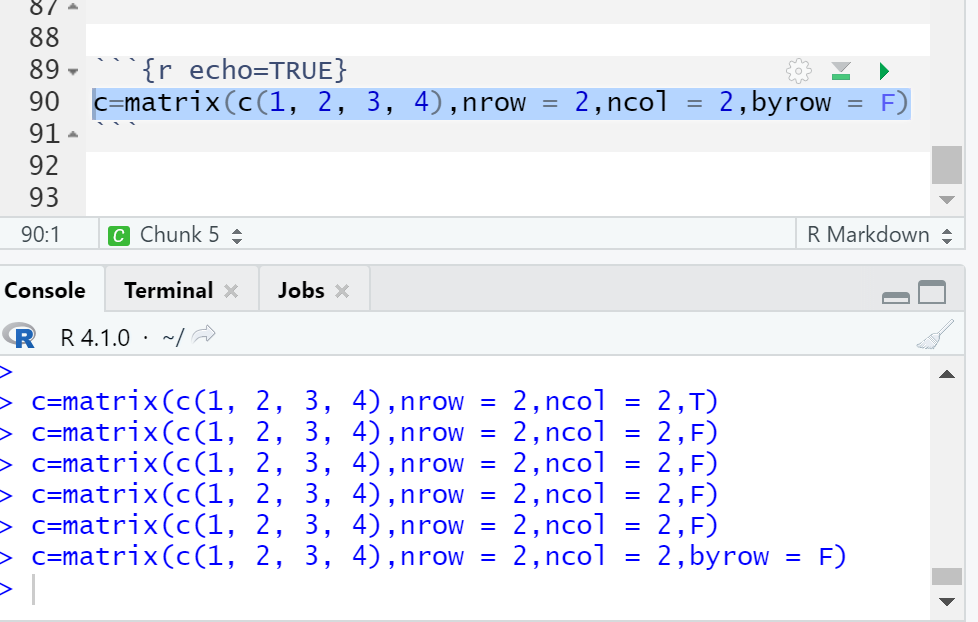Run all chunks above current chunk
The width and height of the screenshot is (978, 622).
841,71
